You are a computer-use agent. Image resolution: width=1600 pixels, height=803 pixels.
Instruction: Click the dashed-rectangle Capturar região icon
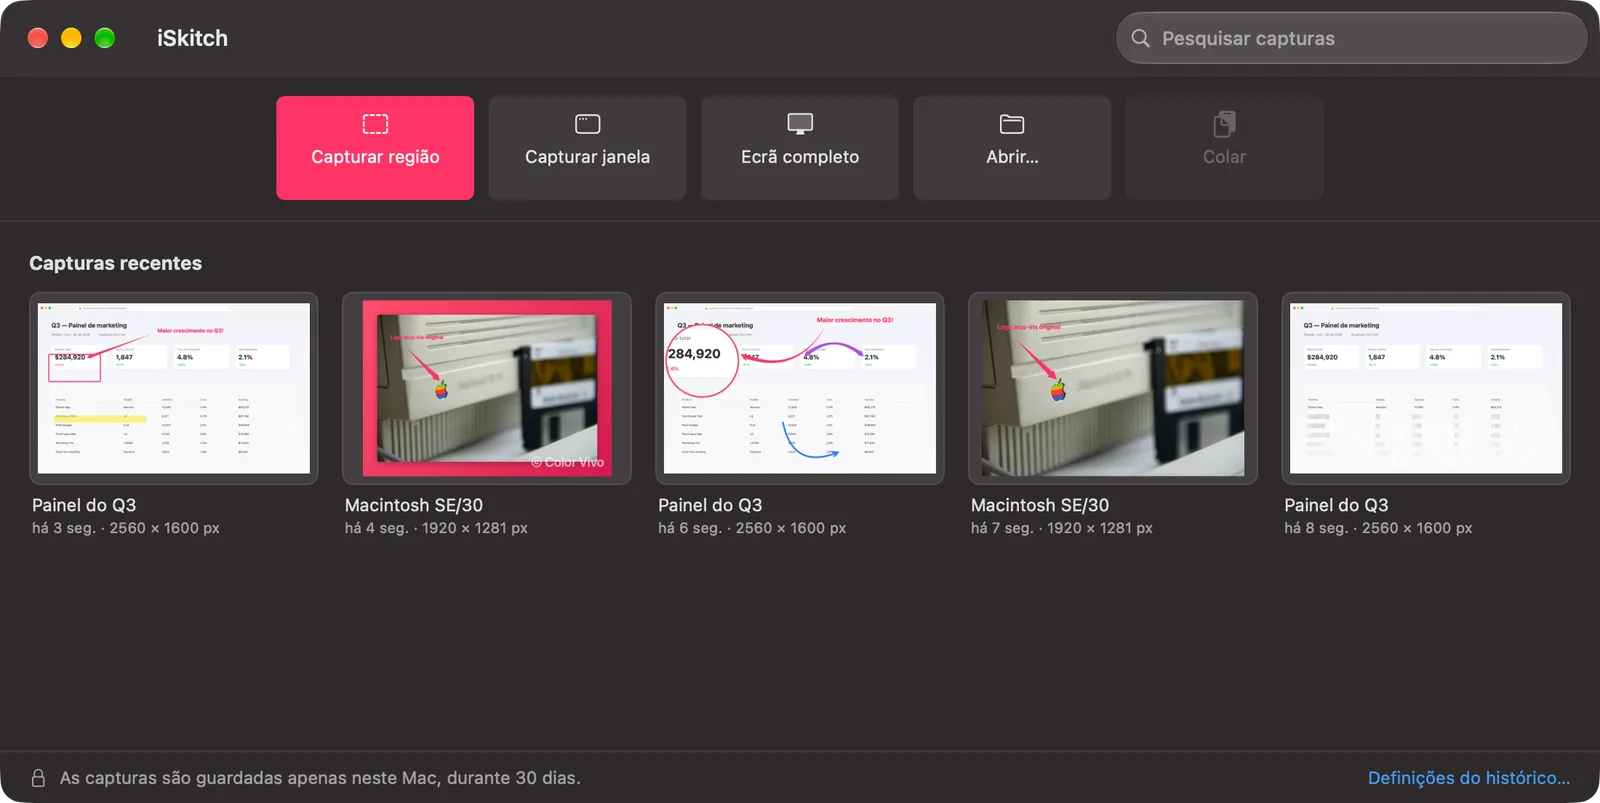[x=375, y=124]
